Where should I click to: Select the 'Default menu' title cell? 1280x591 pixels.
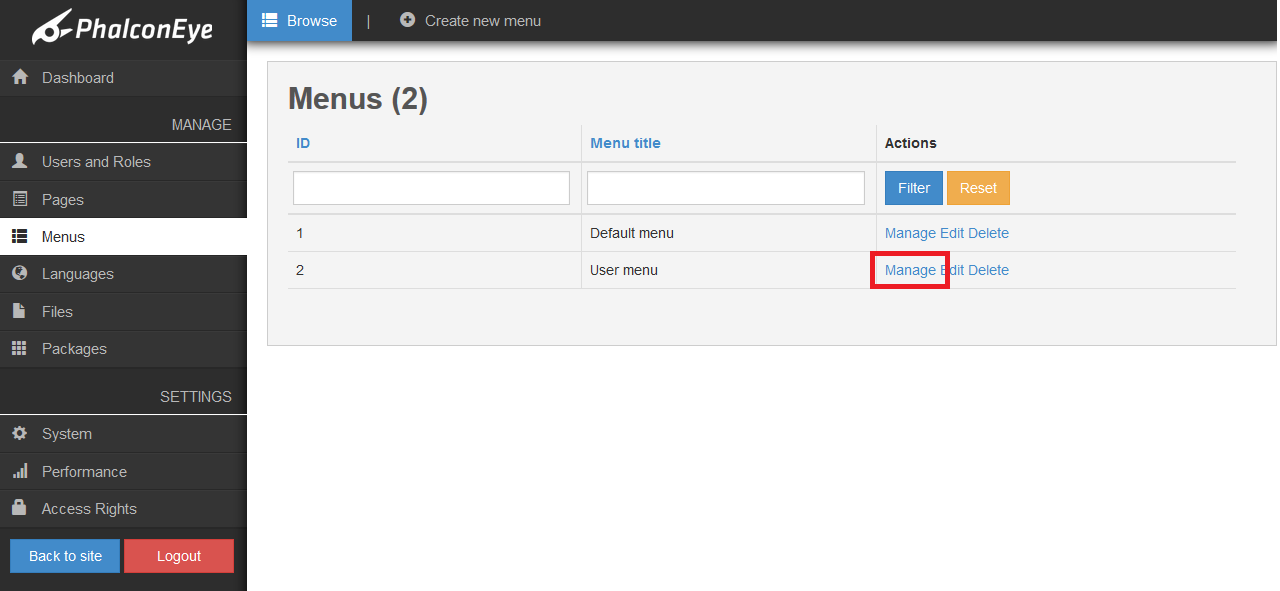[729, 233]
